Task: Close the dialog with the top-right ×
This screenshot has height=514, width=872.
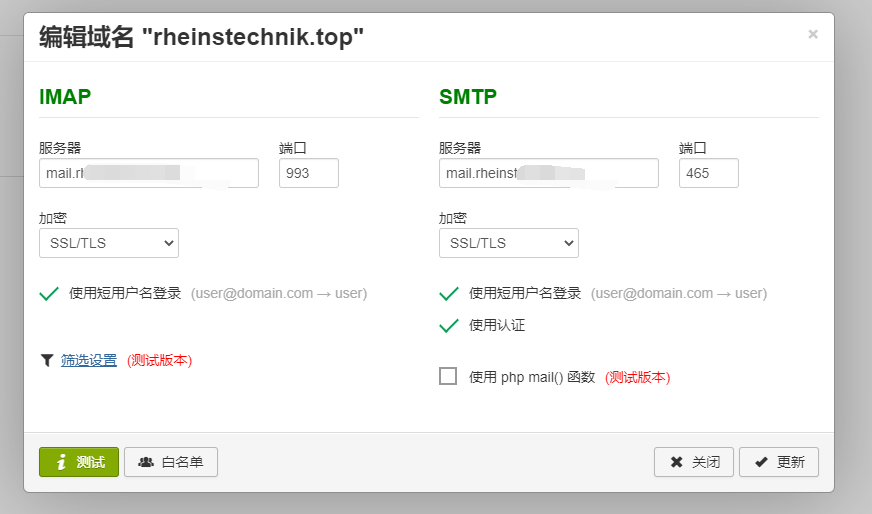Action: 812,34
